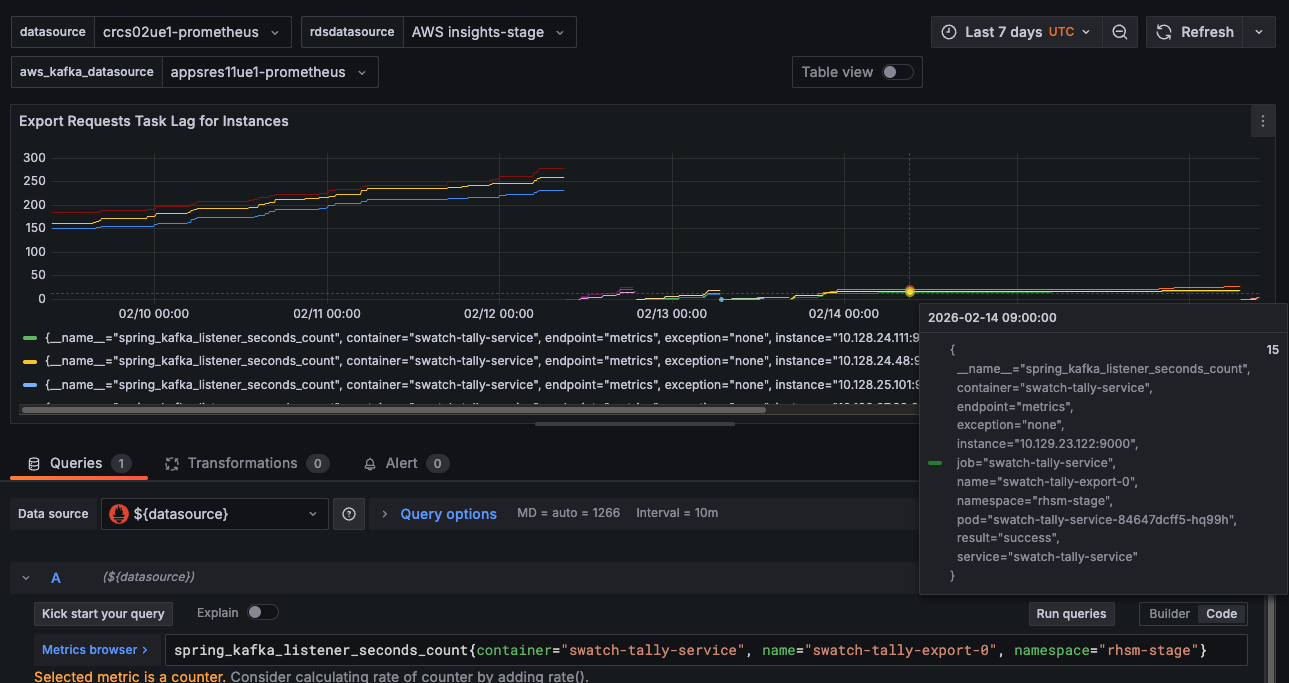Switch to the Queries tab
1289x683 pixels.
[76, 464]
